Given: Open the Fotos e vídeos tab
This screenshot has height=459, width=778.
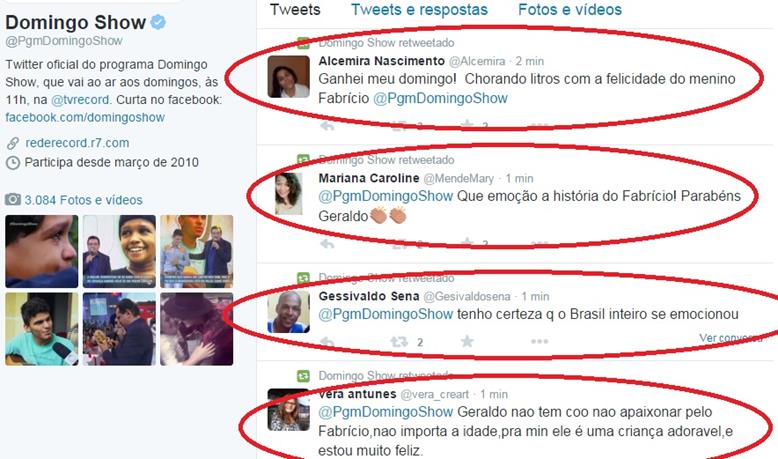Looking at the screenshot, I should (x=570, y=9).
